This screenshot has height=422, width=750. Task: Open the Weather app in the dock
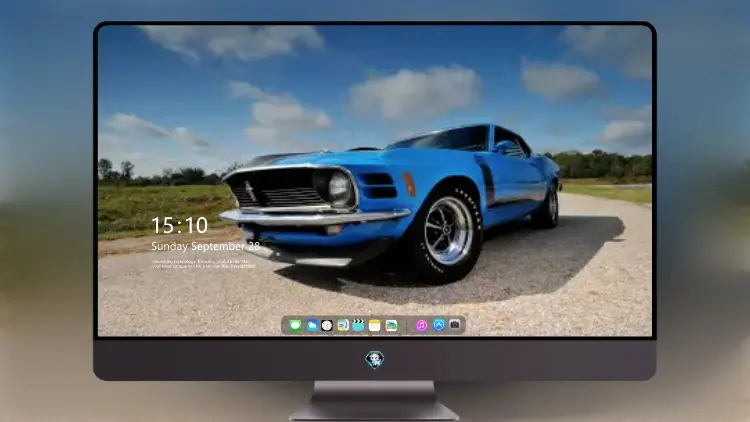point(311,325)
